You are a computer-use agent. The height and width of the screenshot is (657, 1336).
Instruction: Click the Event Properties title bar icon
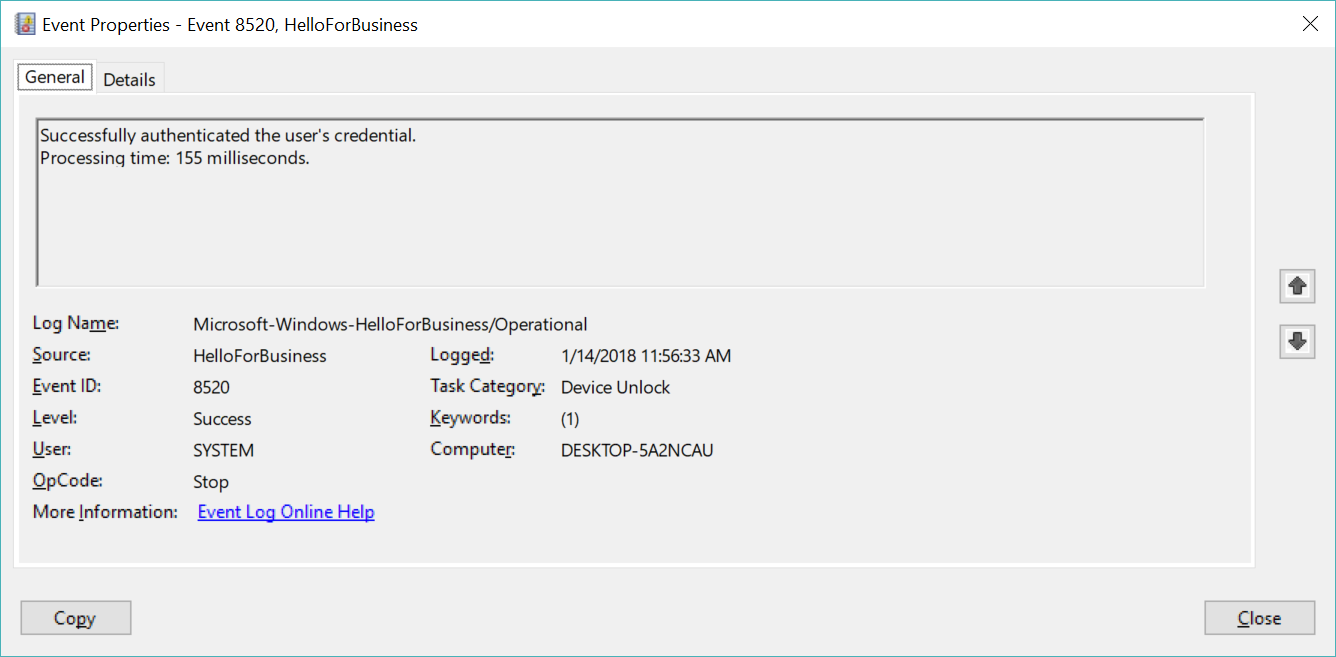coord(25,24)
